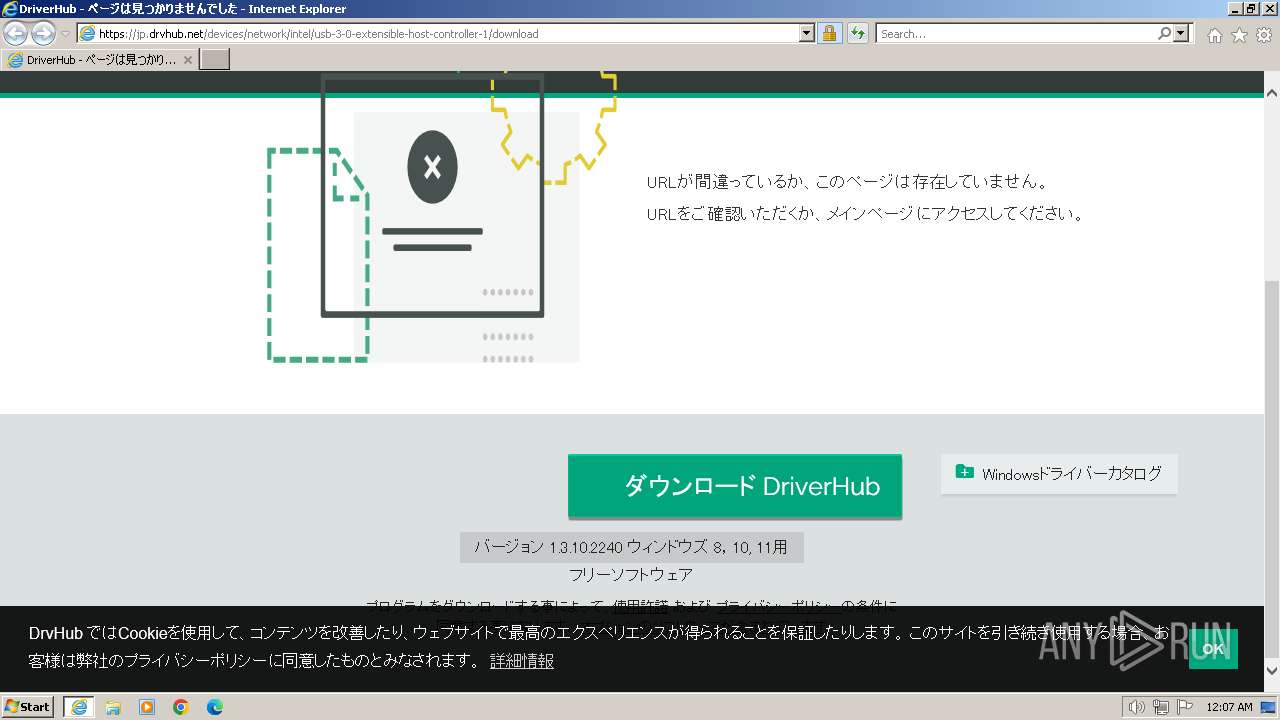Click the 詳細情報 cookie link
The width and height of the screenshot is (1280, 720).
click(x=522, y=661)
